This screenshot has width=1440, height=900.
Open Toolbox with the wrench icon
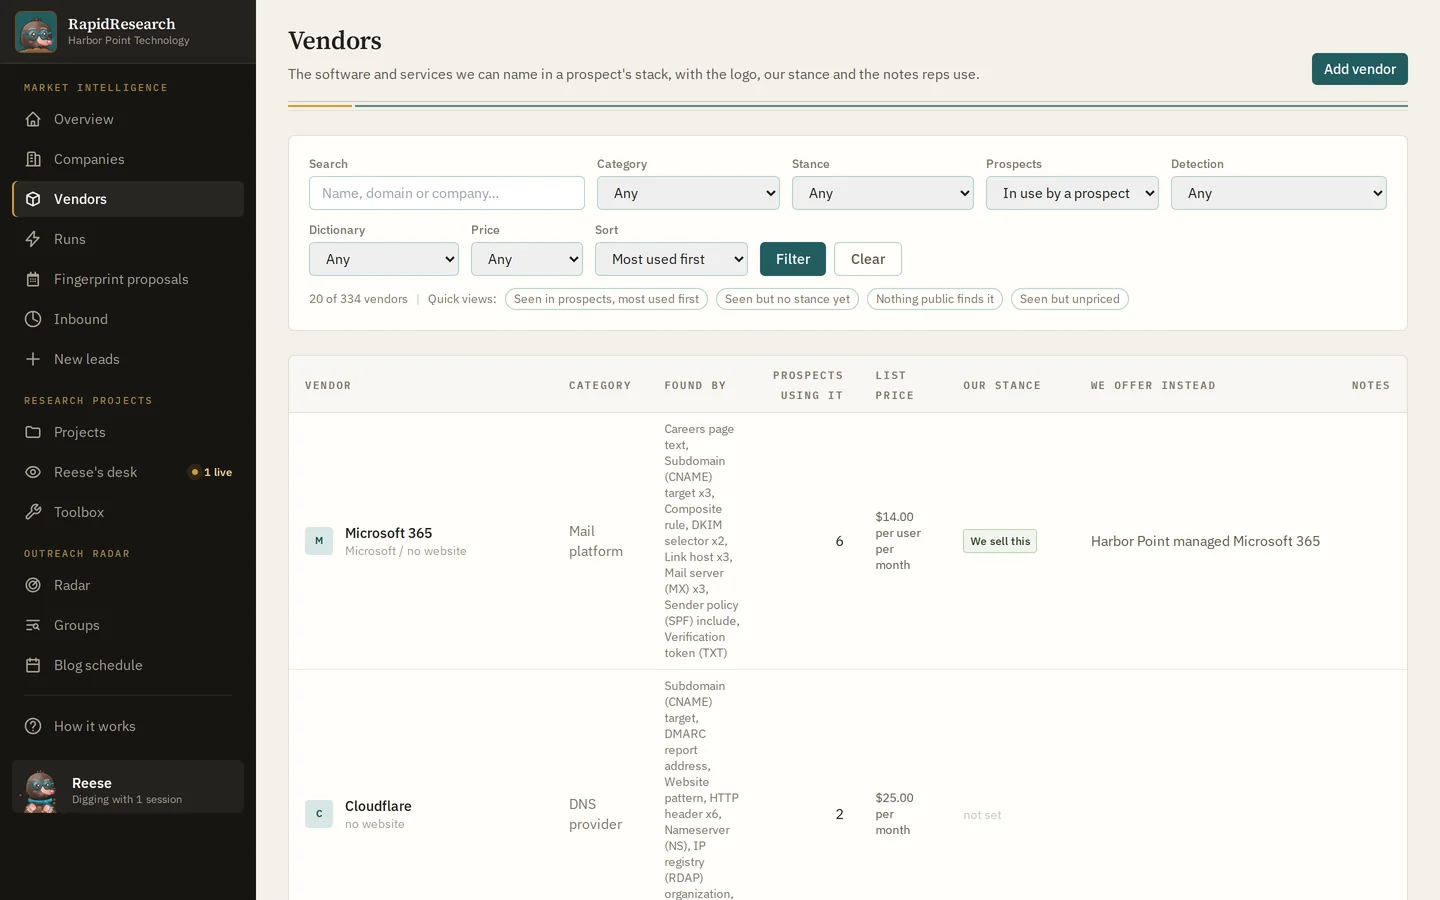[33, 512]
